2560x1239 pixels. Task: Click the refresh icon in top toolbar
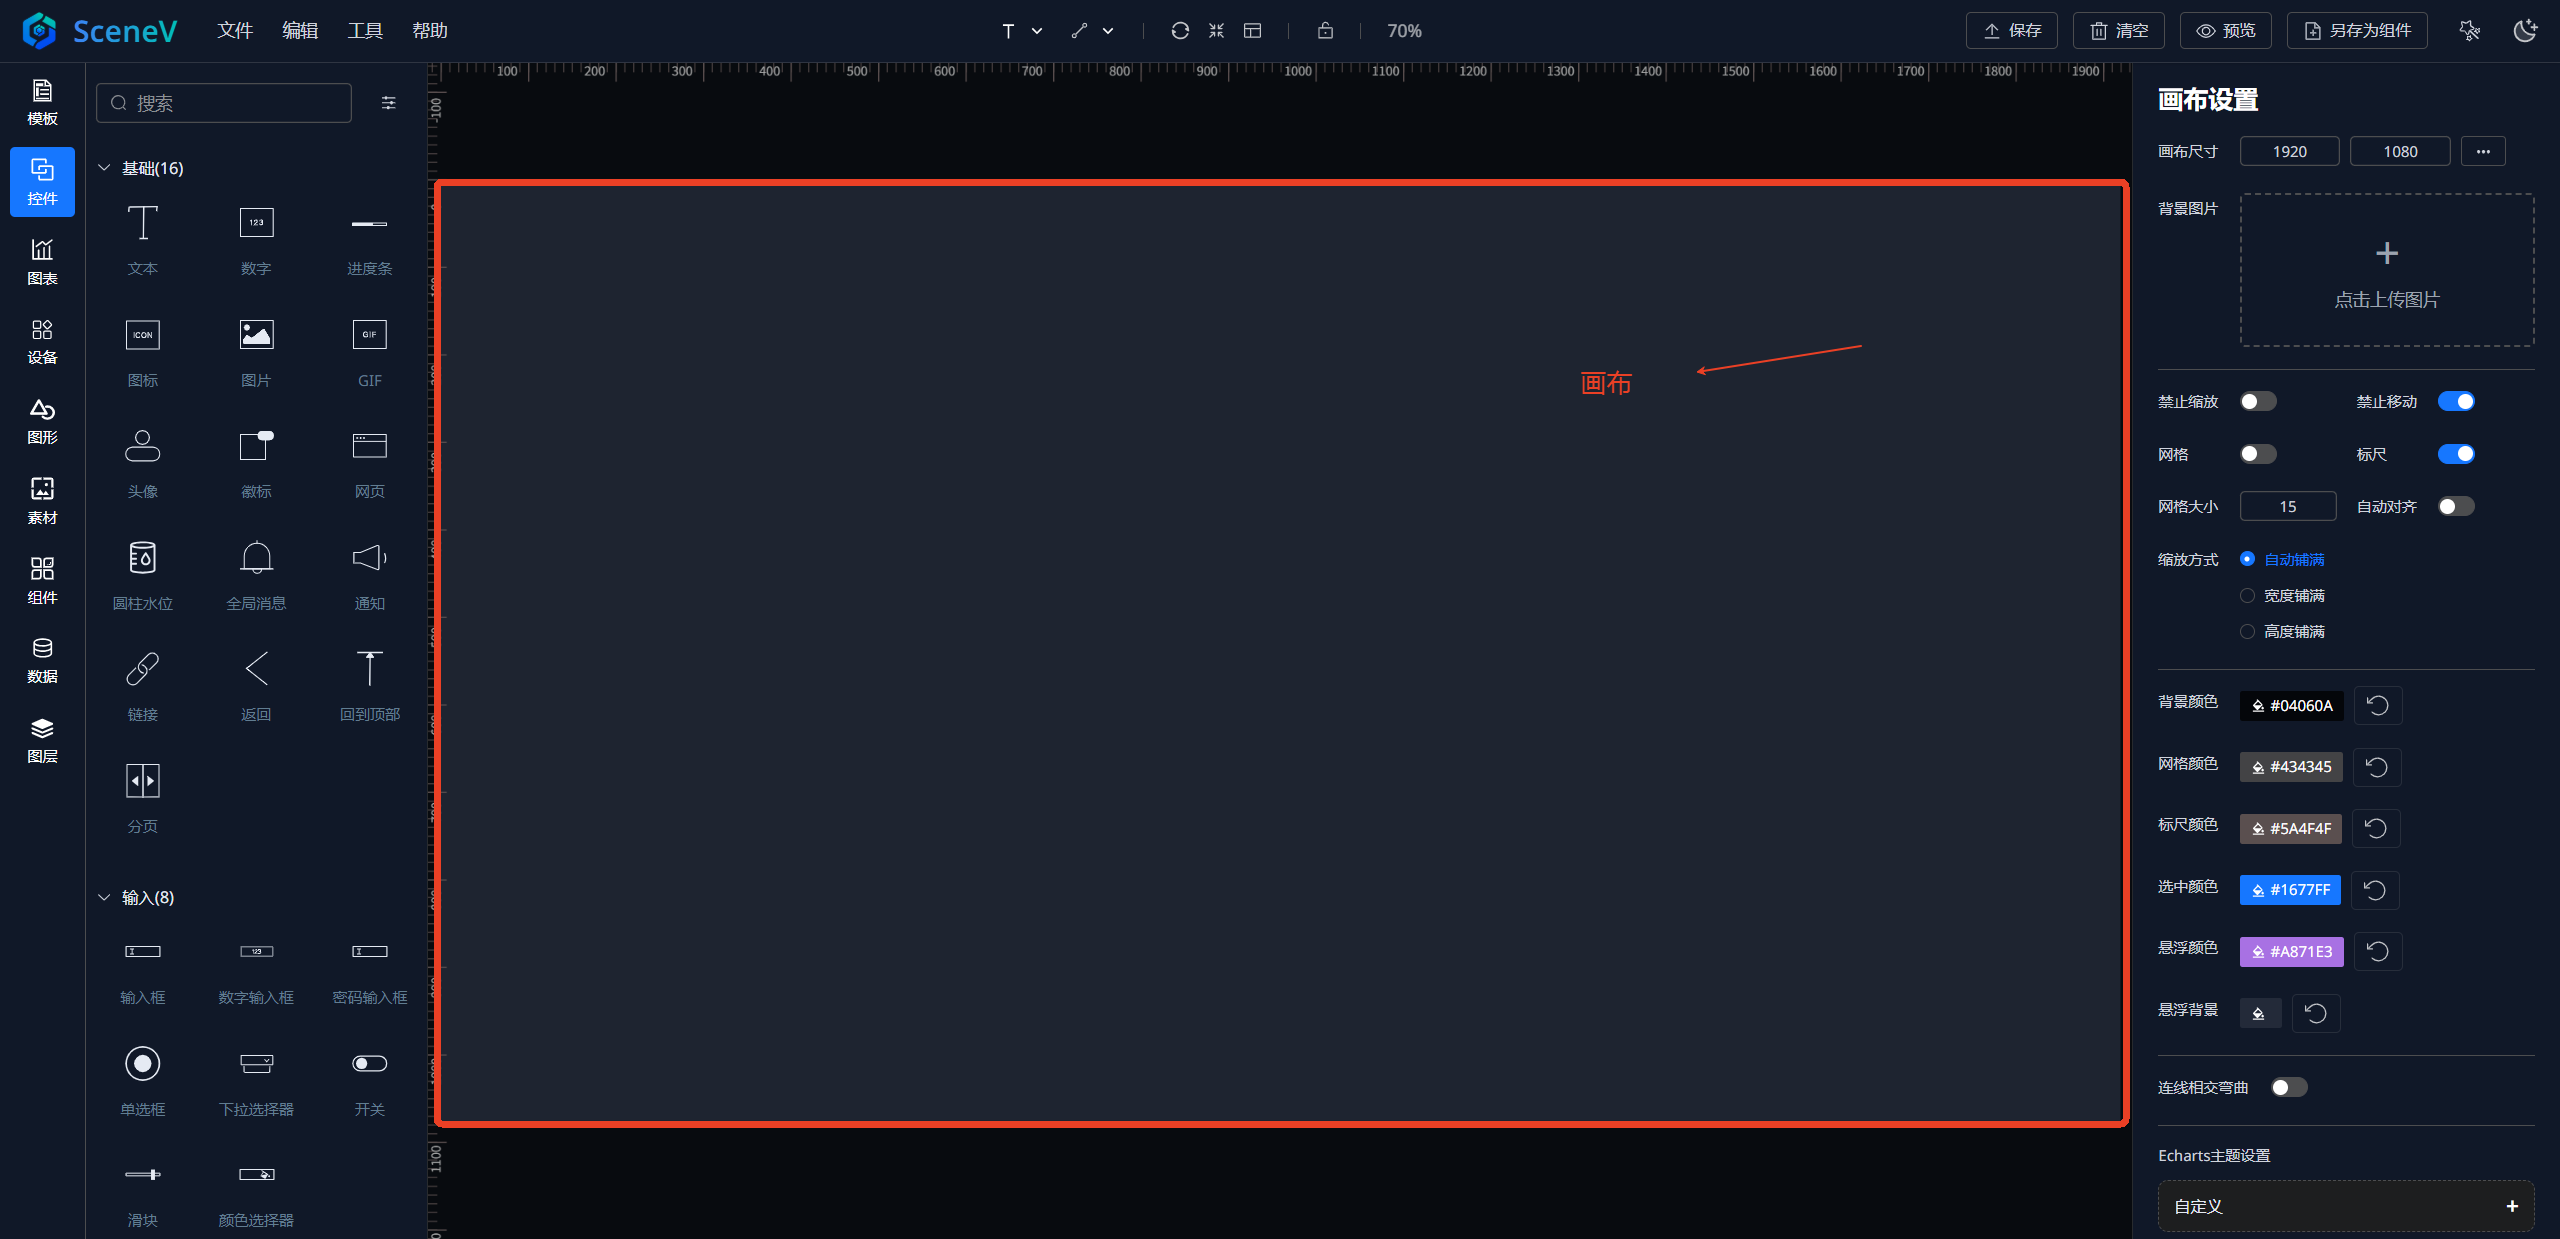point(1180,31)
